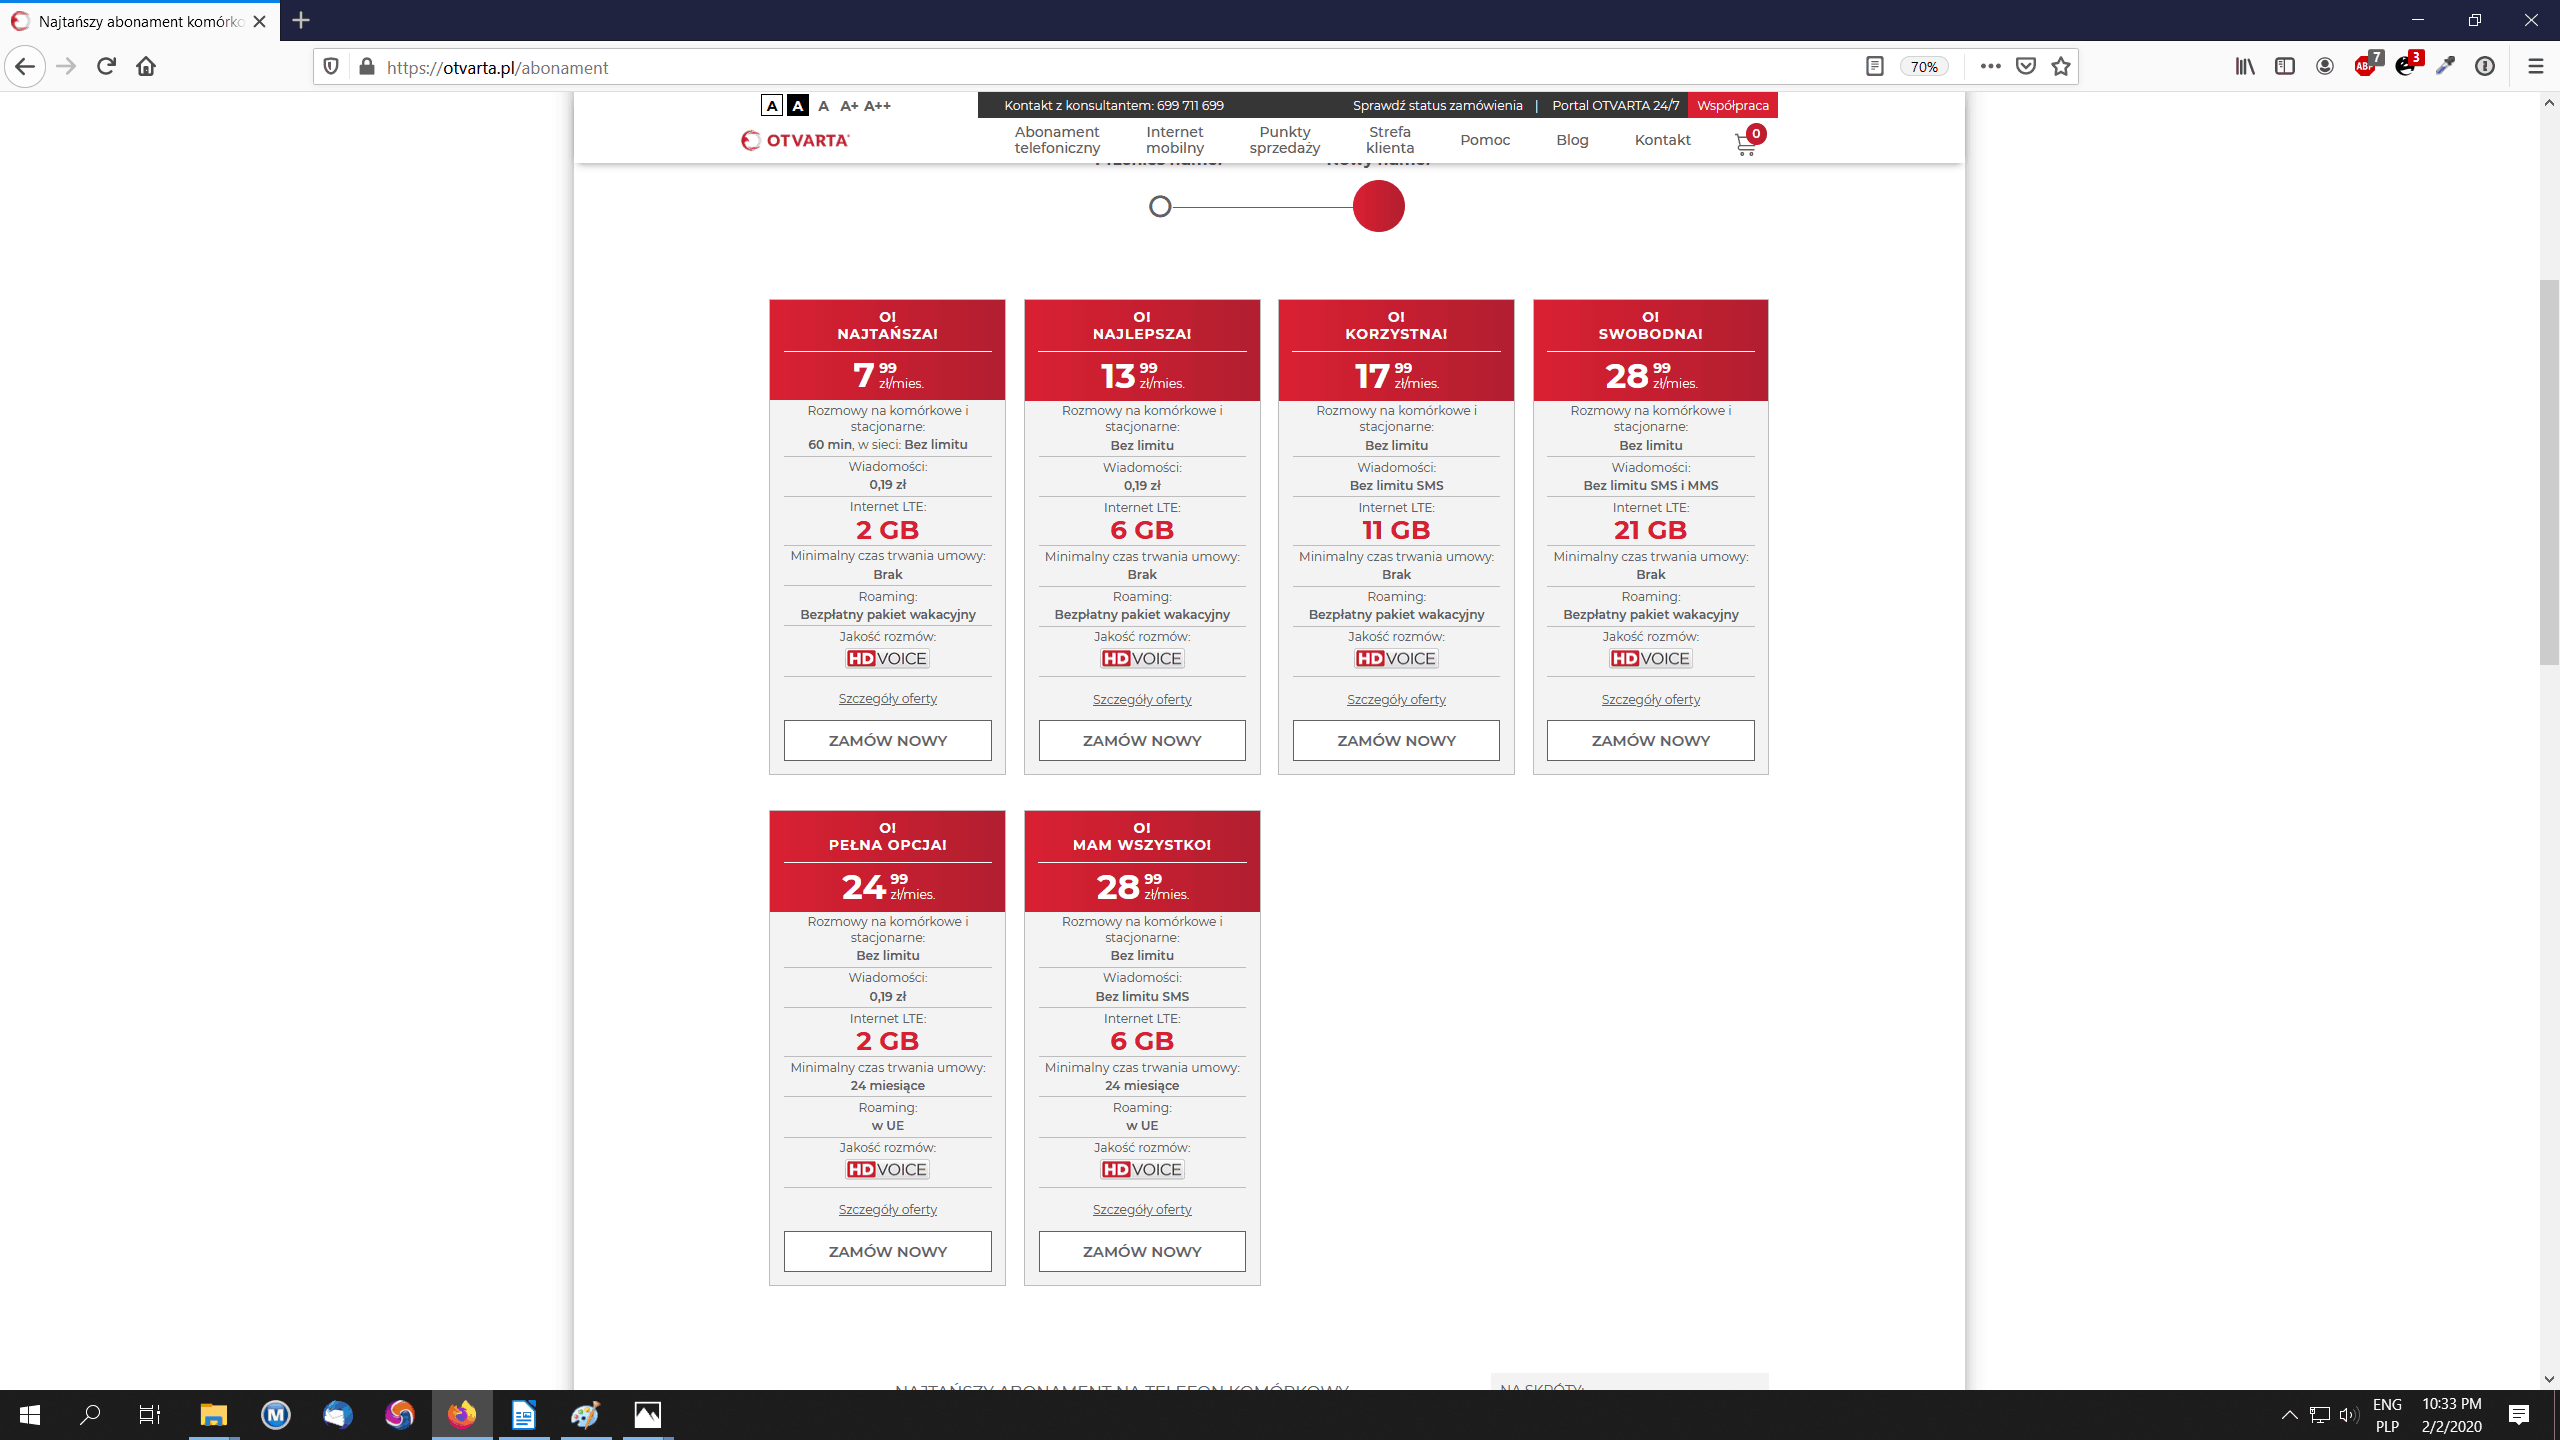
Task: Go back with the browser back arrow
Action: coord(25,67)
